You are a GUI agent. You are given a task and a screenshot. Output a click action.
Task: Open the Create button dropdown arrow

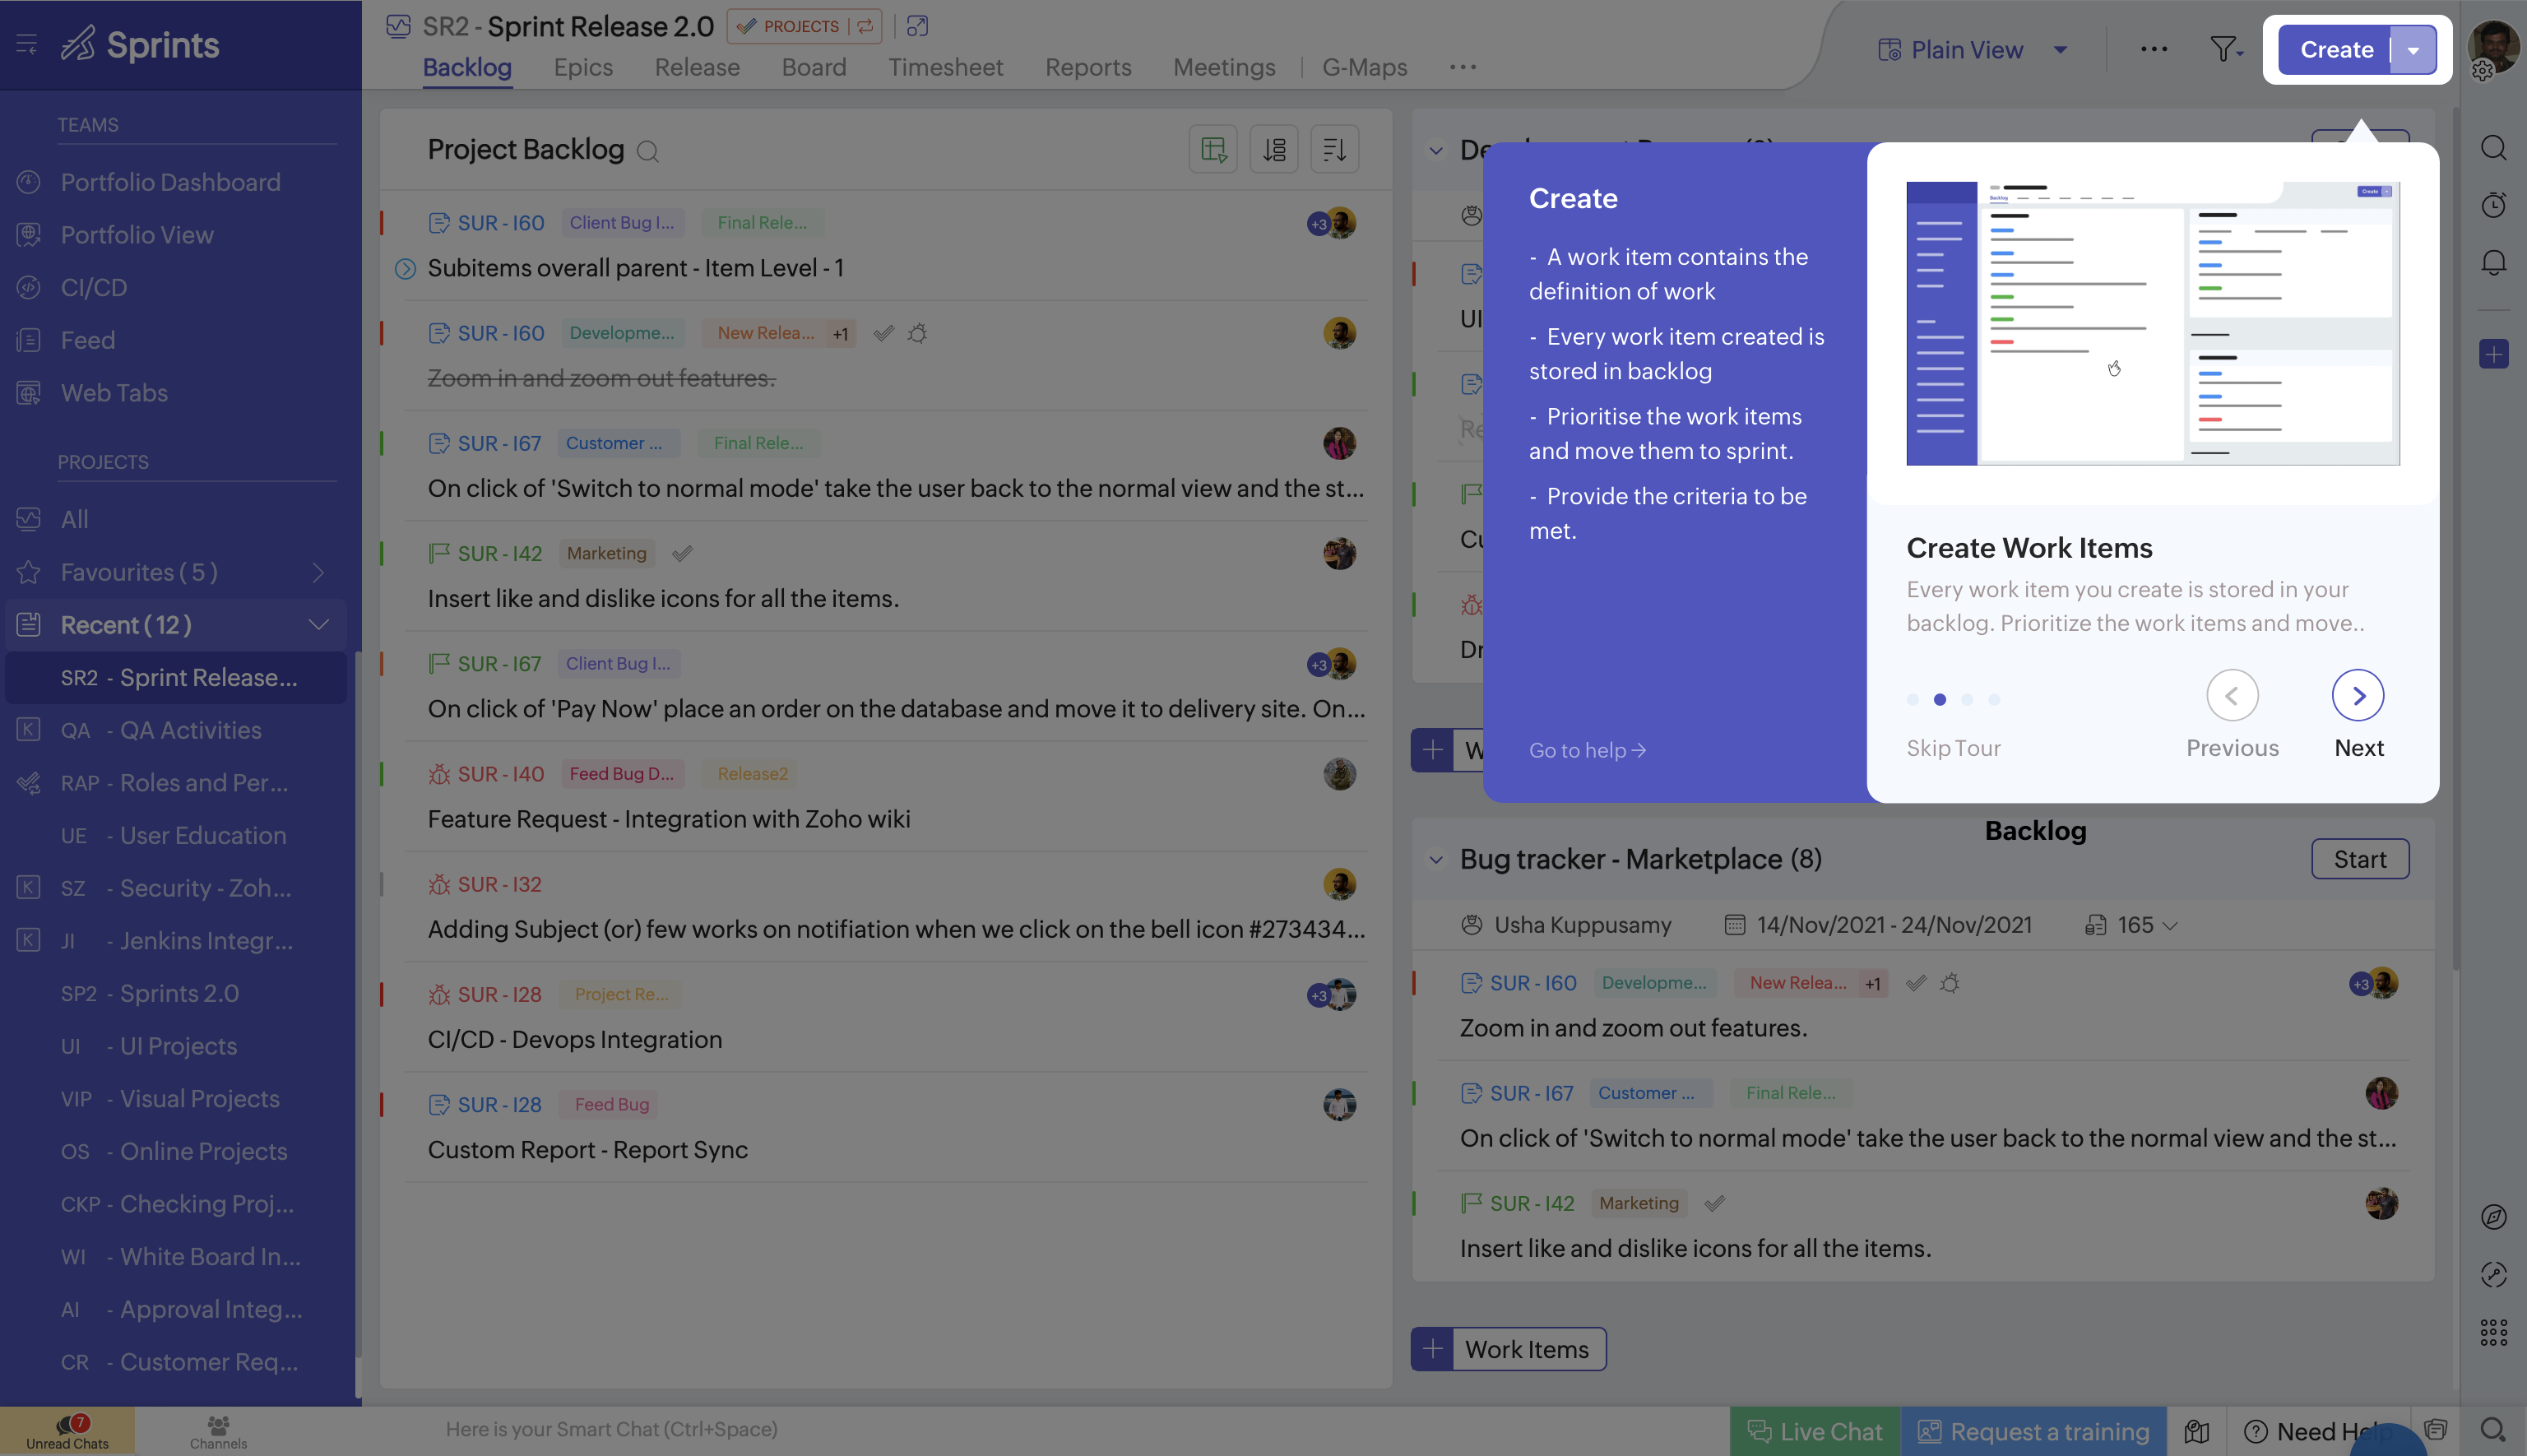click(2413, 49)
